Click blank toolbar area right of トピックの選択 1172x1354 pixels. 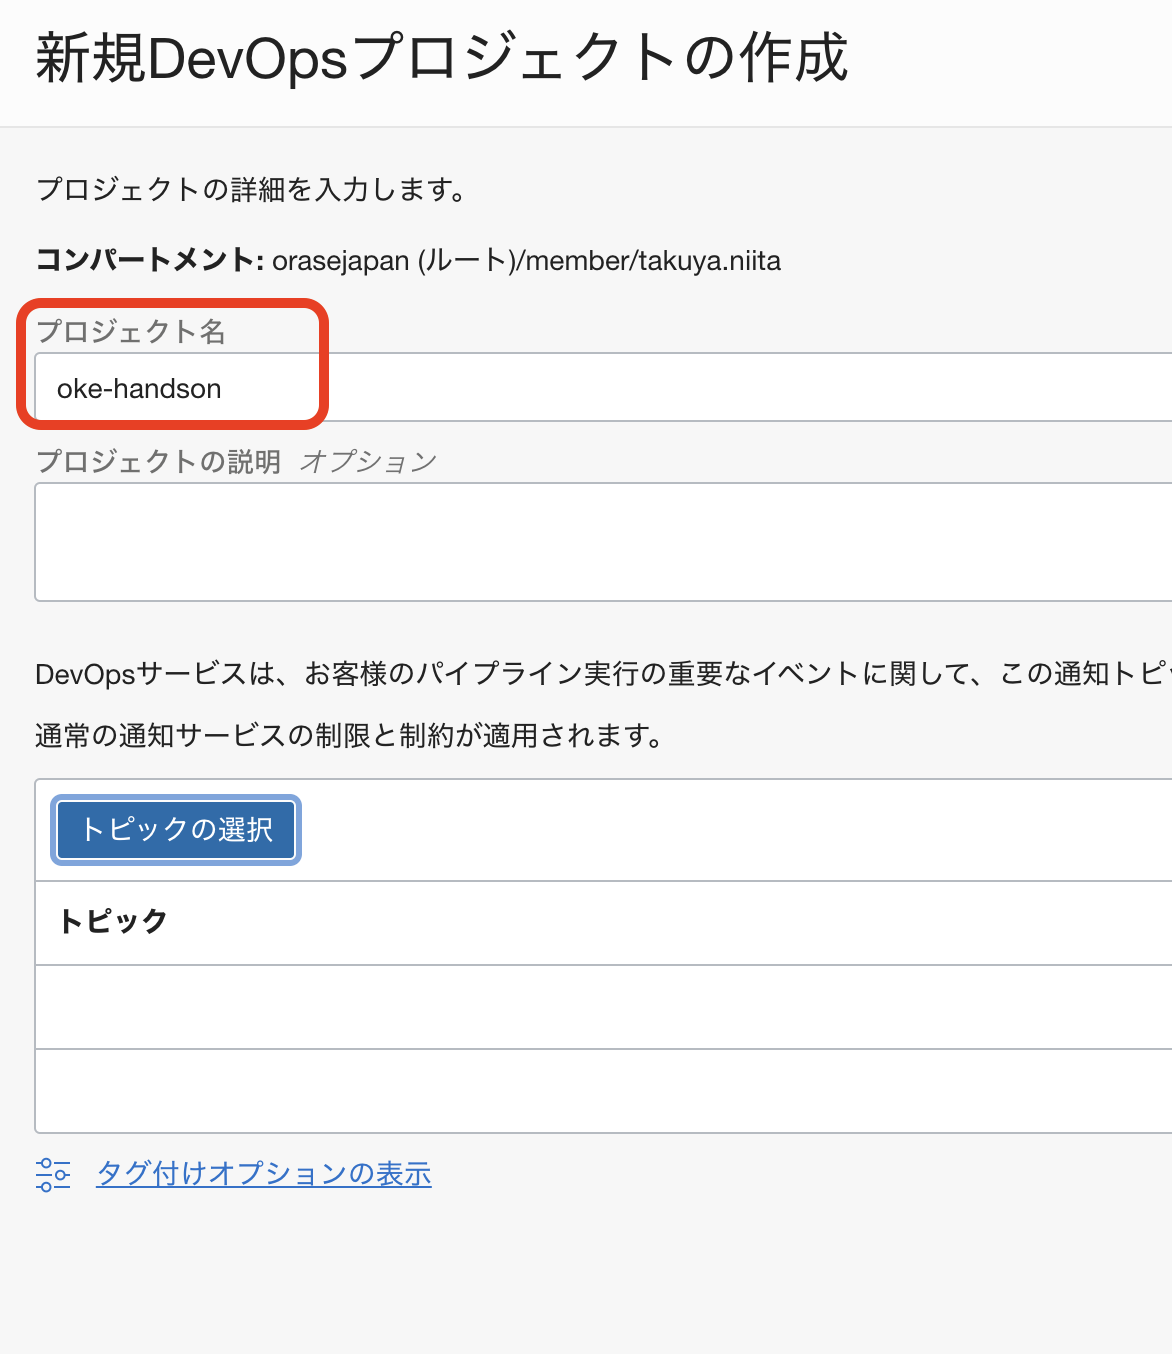point(700,830)
